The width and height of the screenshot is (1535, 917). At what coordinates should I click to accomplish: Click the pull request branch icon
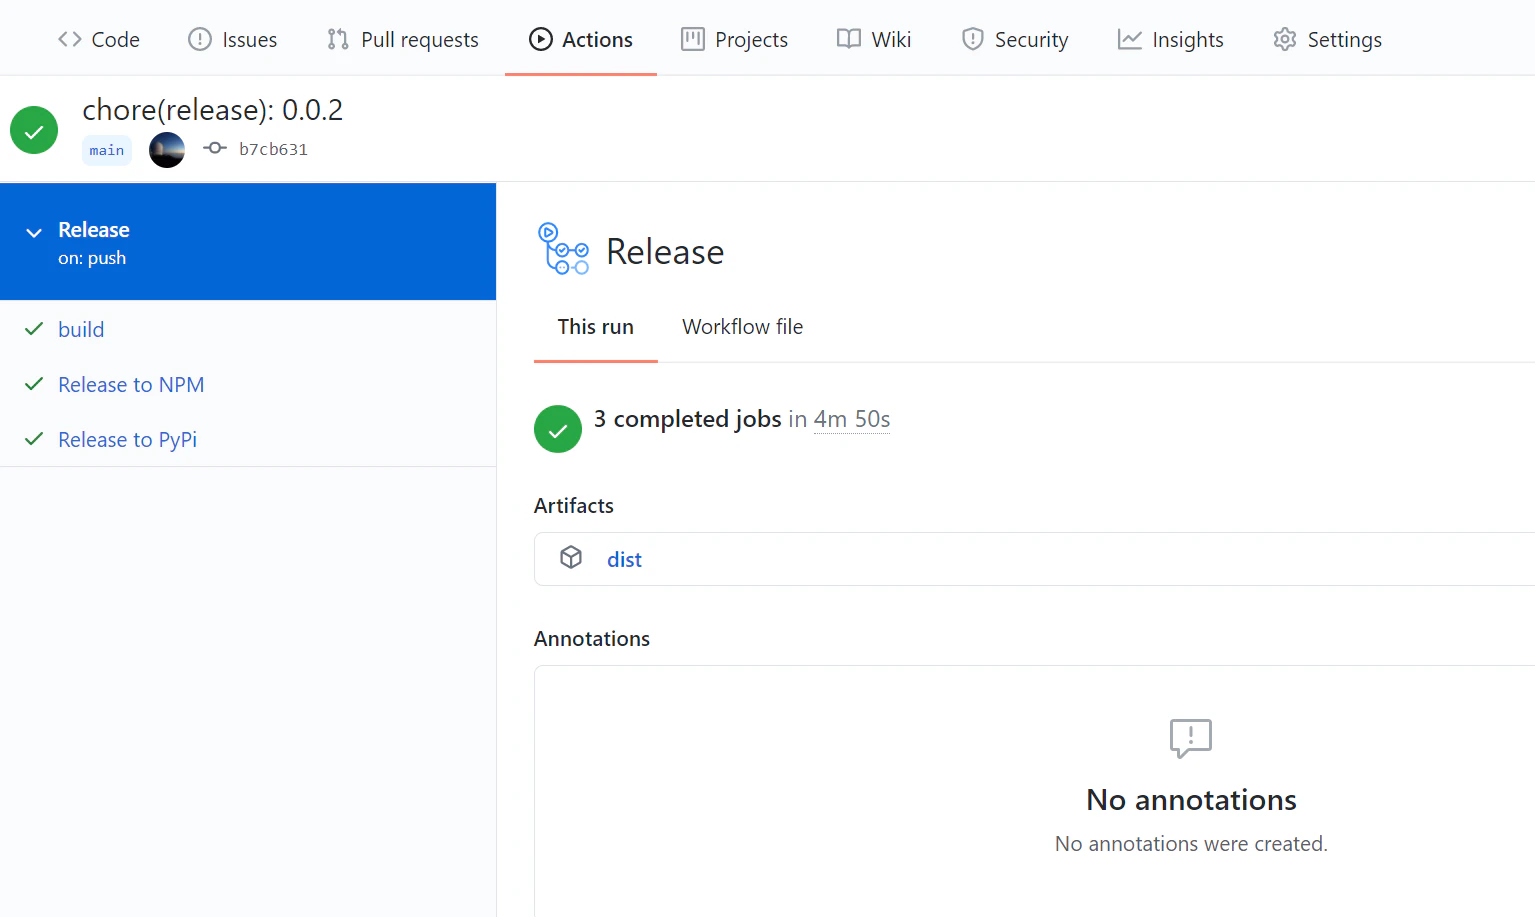point(338,39)
